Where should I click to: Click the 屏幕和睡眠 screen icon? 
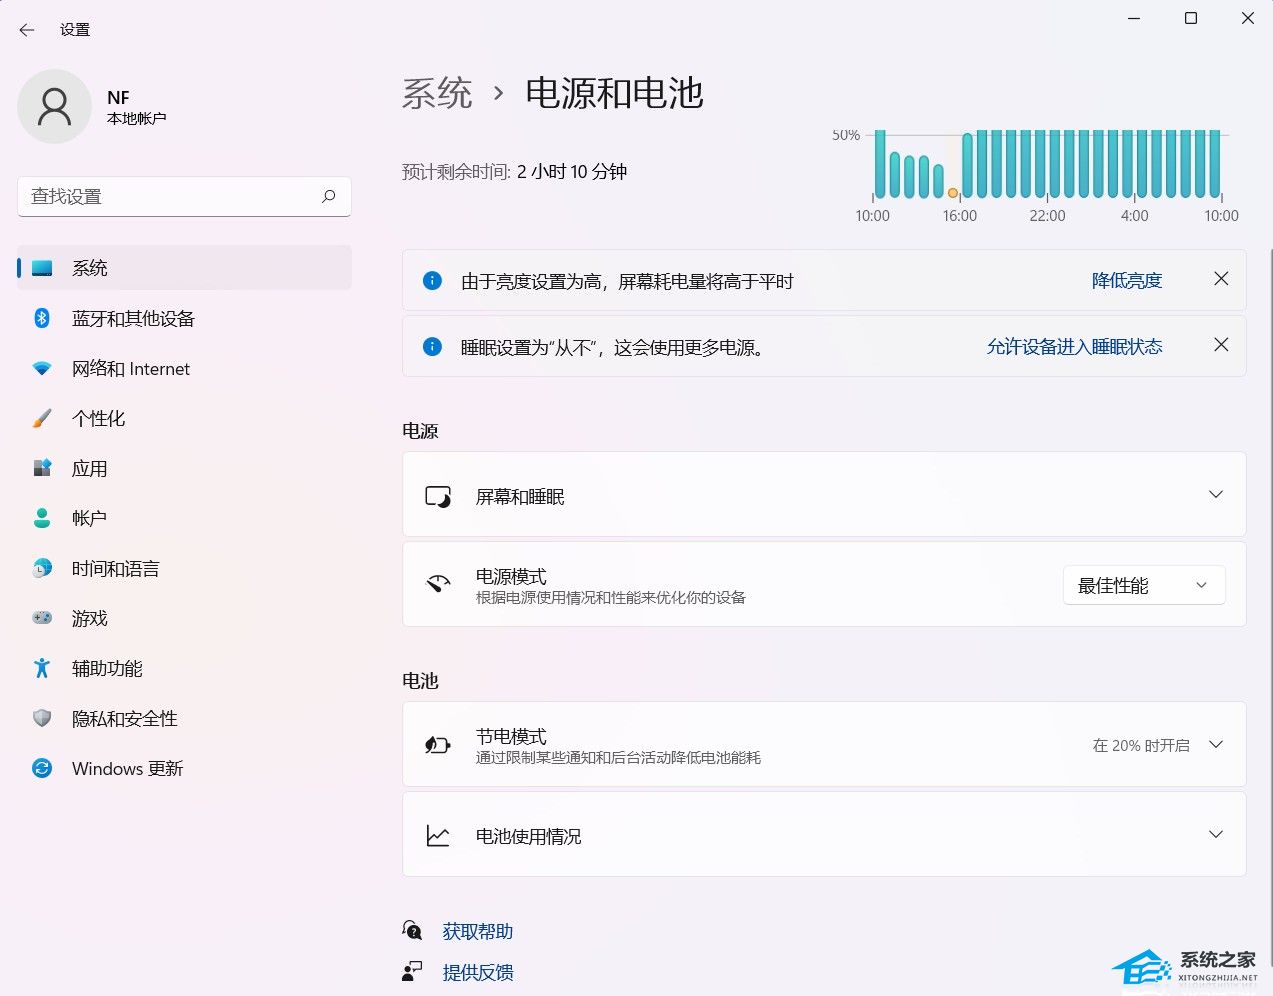click(x=438, y=497)
